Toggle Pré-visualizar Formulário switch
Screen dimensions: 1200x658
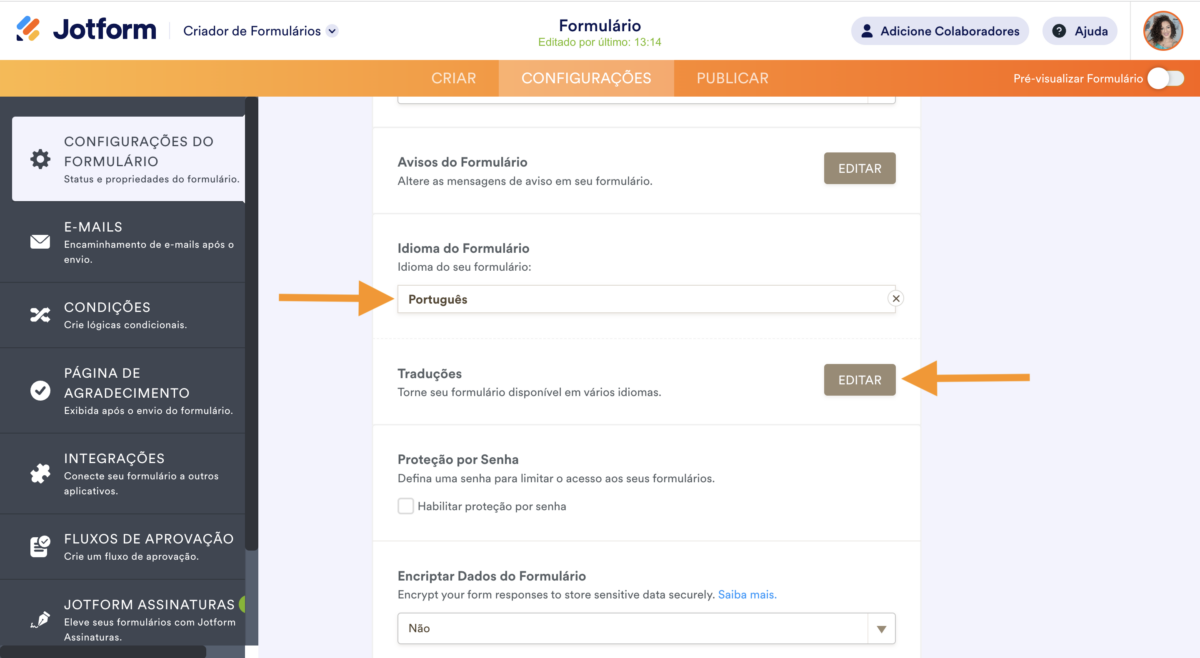[x=1165, y=78]
